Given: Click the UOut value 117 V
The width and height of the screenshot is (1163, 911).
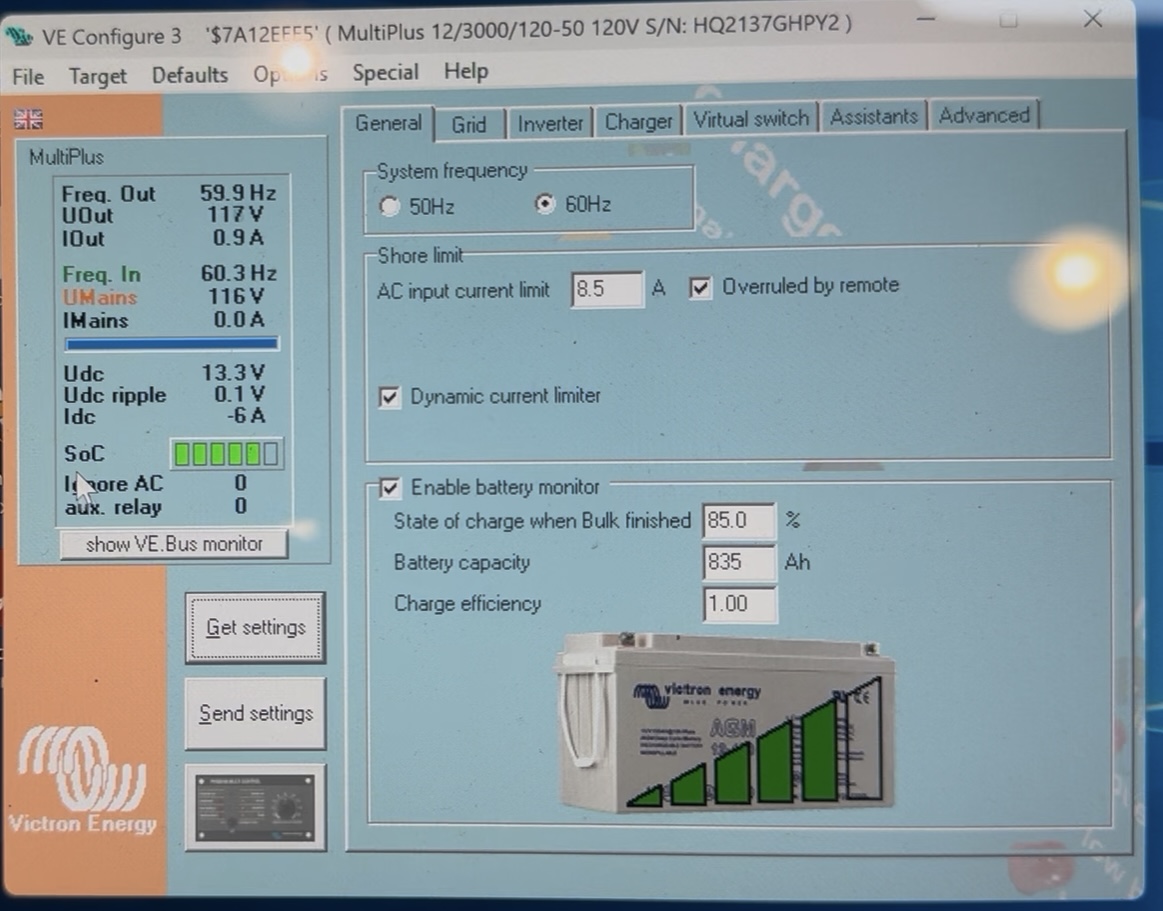Looking at the screenshot, I should pyautogui.click(x=236, y=214).
